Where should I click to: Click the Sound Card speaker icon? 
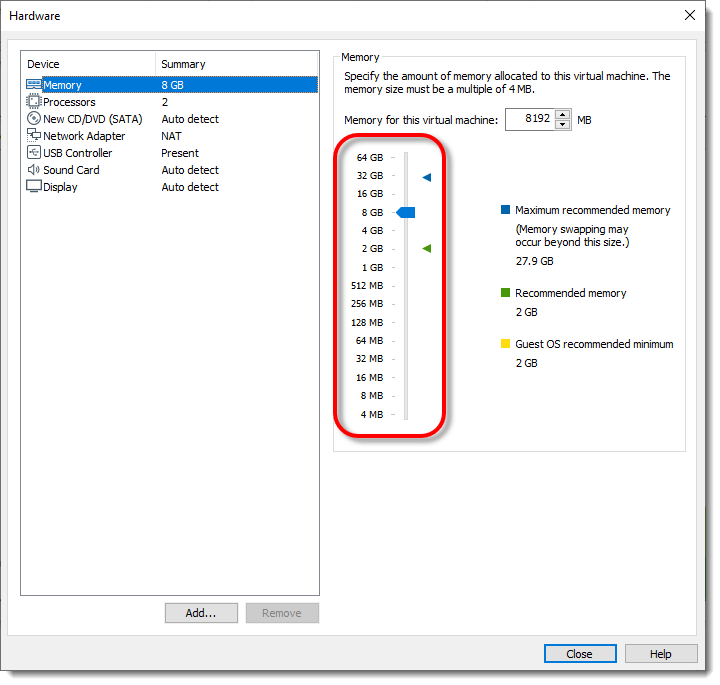(34, 169)
